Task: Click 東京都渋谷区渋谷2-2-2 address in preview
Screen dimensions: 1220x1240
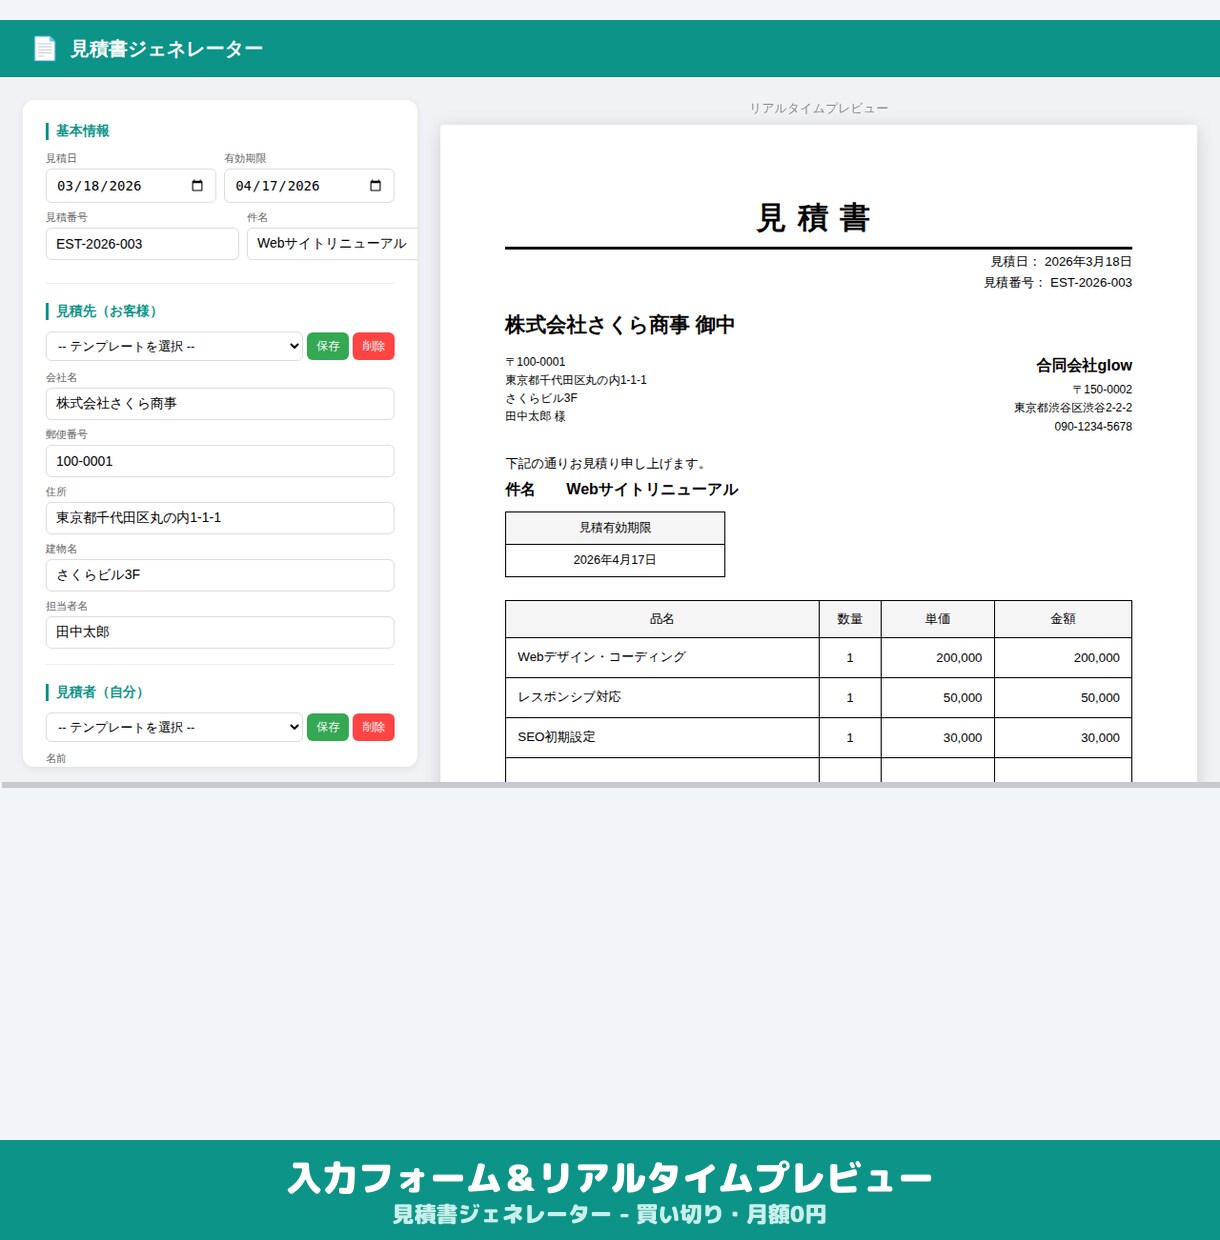Action: click(x=1073, y=408)
